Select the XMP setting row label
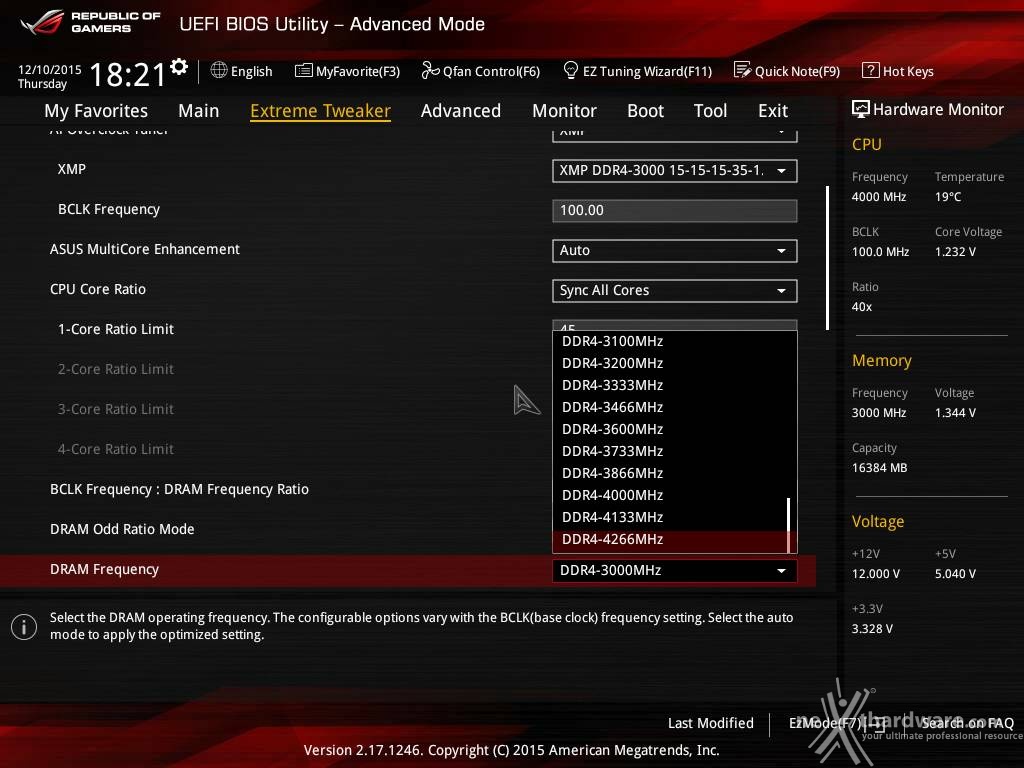Viewport: 1024px width, 768px height. pyautogui.click(x=72, y=169)
